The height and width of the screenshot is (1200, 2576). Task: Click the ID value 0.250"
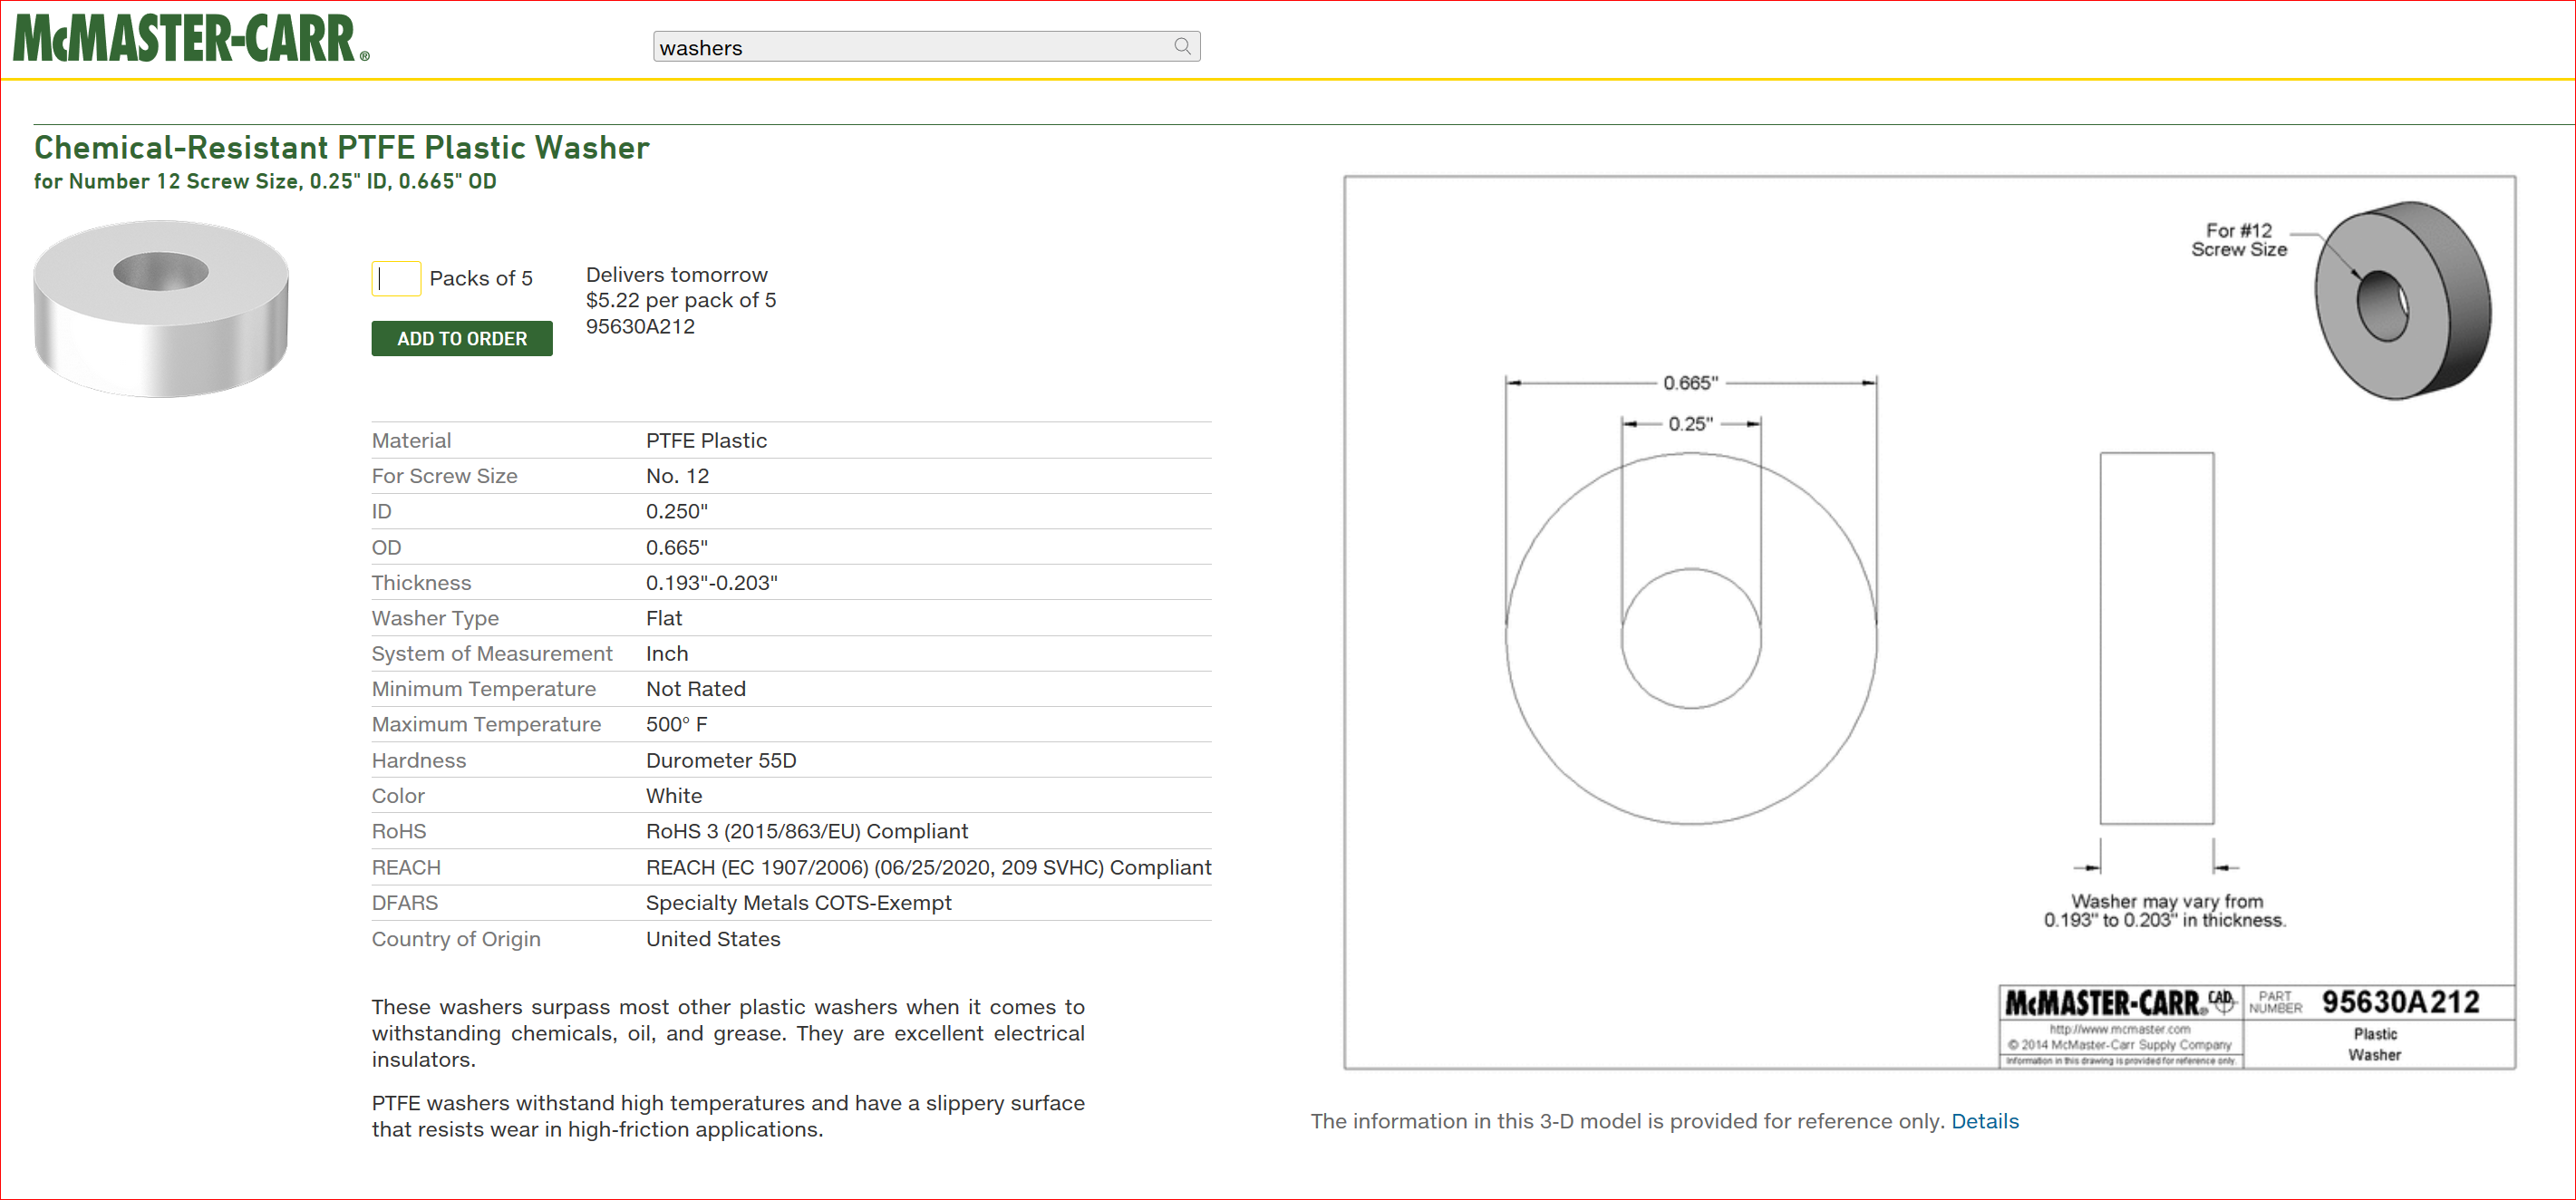(676, 511)
